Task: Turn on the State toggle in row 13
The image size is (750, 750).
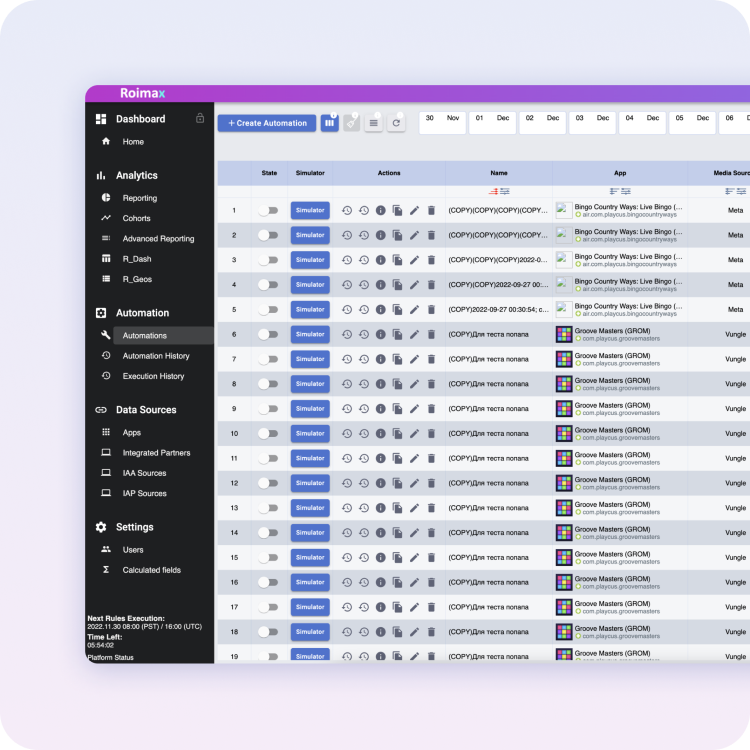Action: click(x=268, y=508)
